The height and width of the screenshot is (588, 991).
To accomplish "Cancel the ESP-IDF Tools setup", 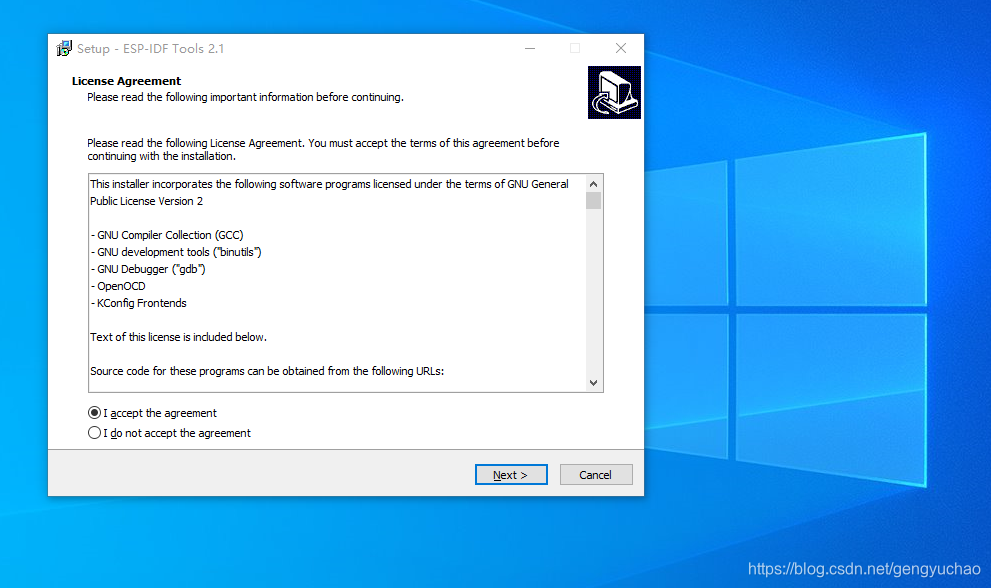I will [x=595, y=475].
